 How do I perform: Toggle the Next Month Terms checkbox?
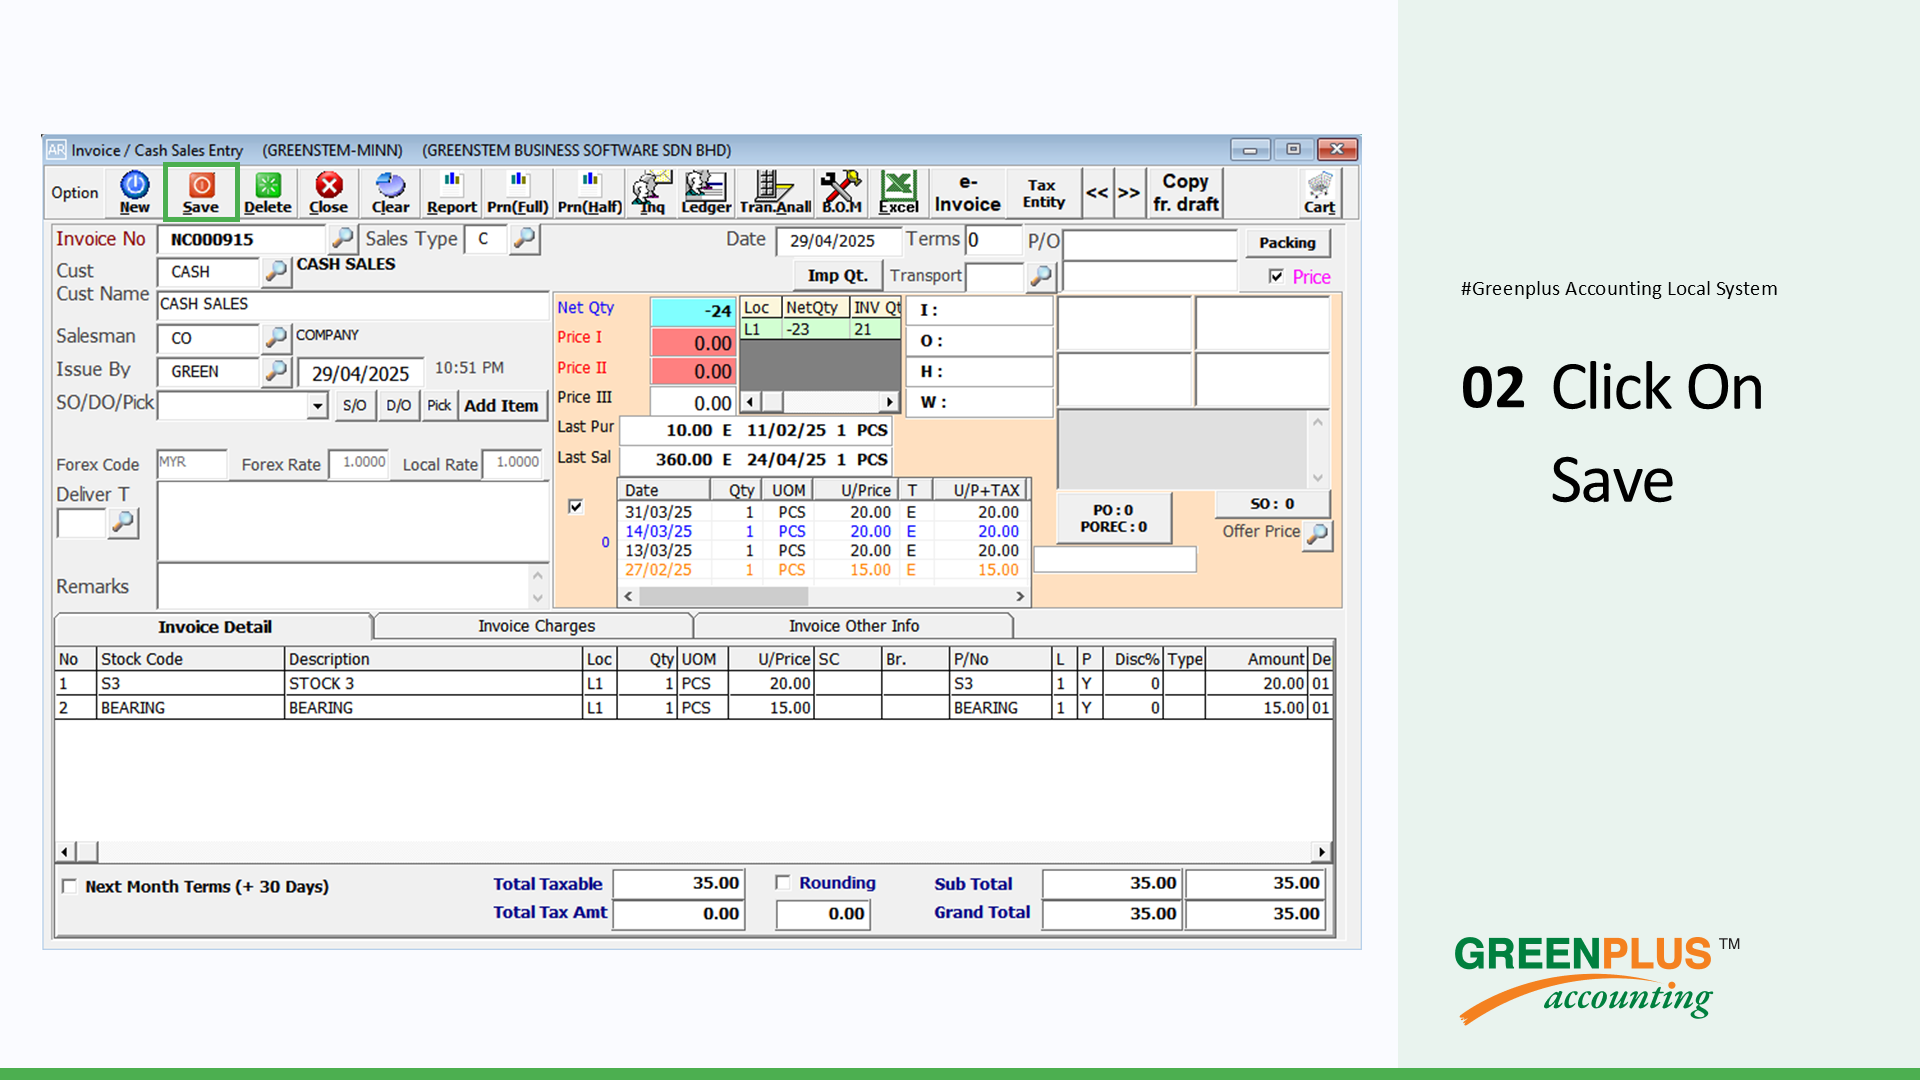pyautogui.click(x=69, y=886)
